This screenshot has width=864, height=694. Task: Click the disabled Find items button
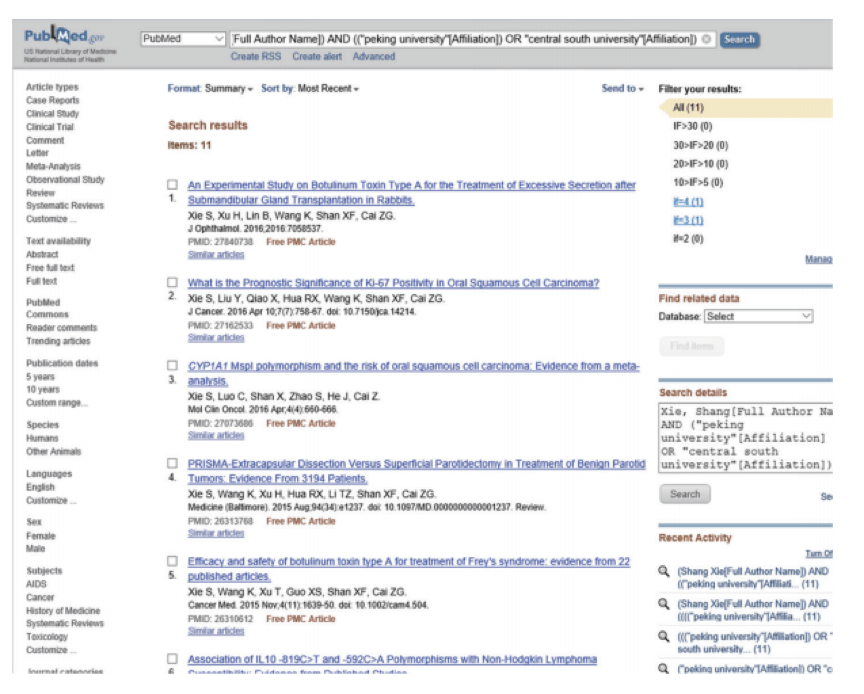[x=692, y=346]
